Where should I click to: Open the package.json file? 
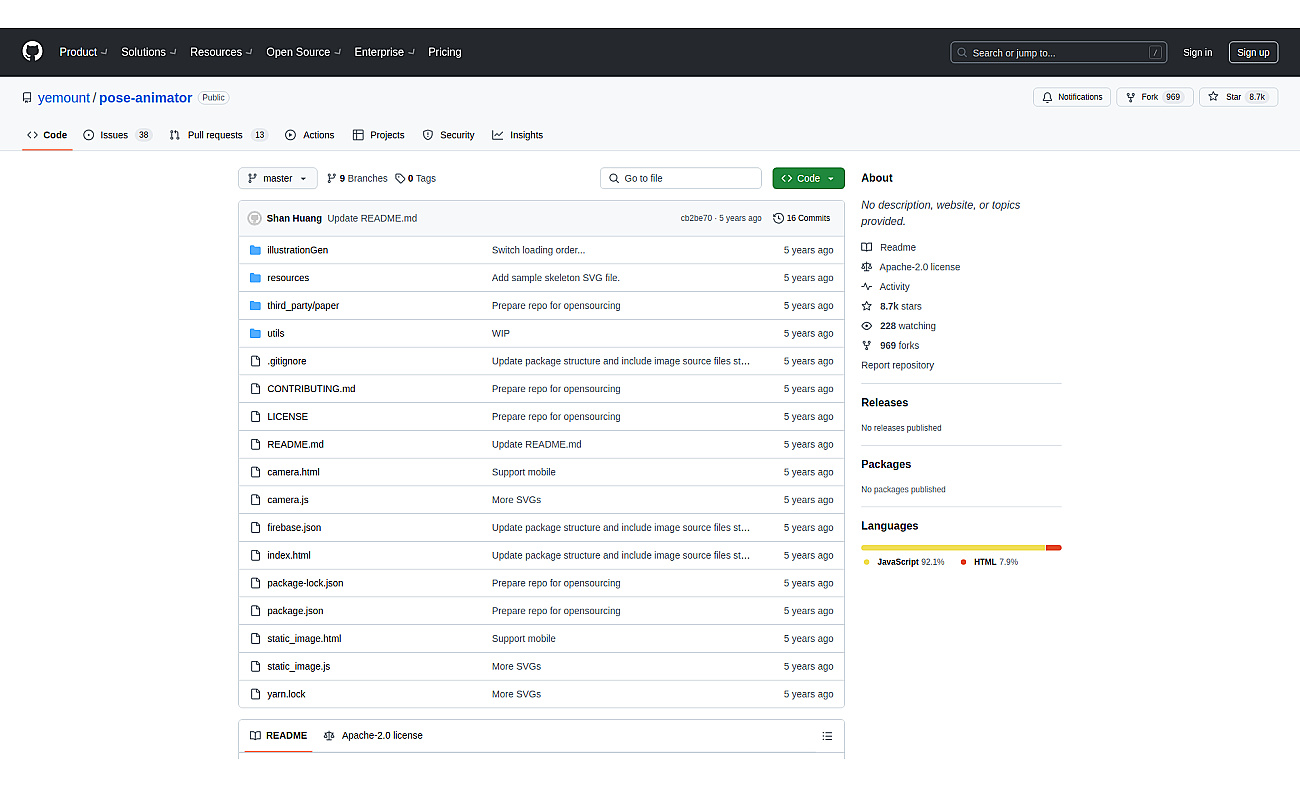pos(295,611)
